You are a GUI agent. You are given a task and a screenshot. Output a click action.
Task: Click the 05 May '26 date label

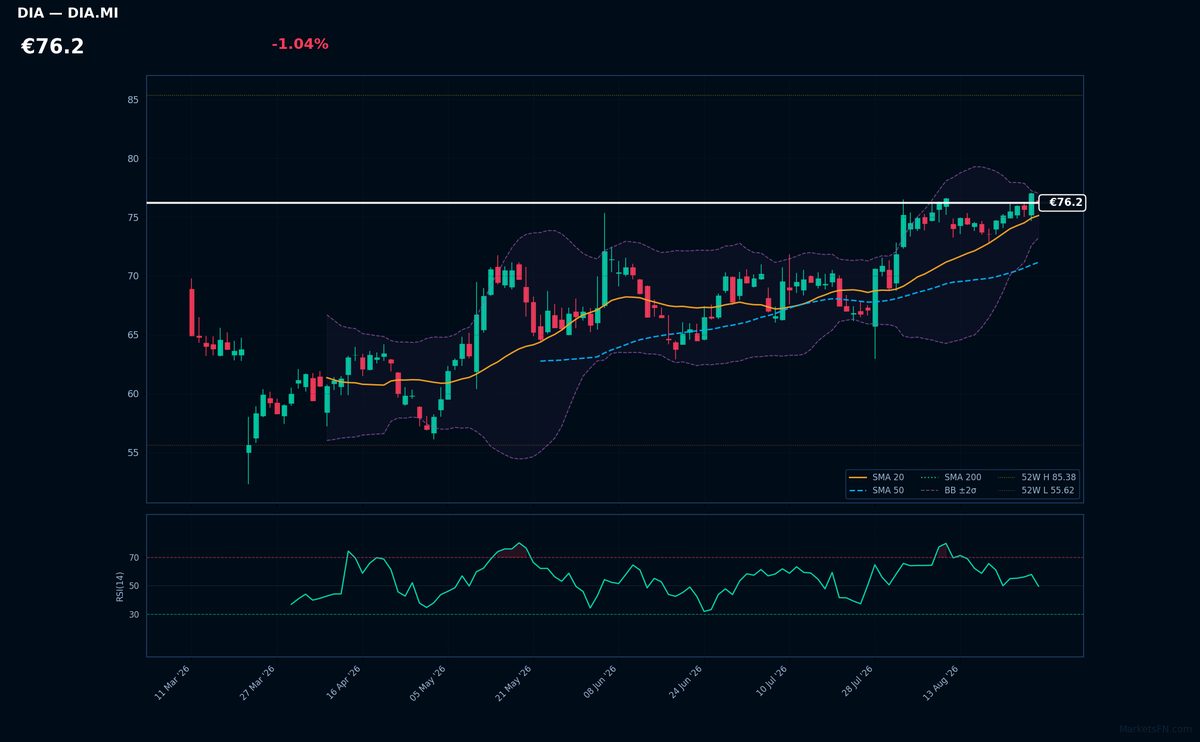(427, 683)
